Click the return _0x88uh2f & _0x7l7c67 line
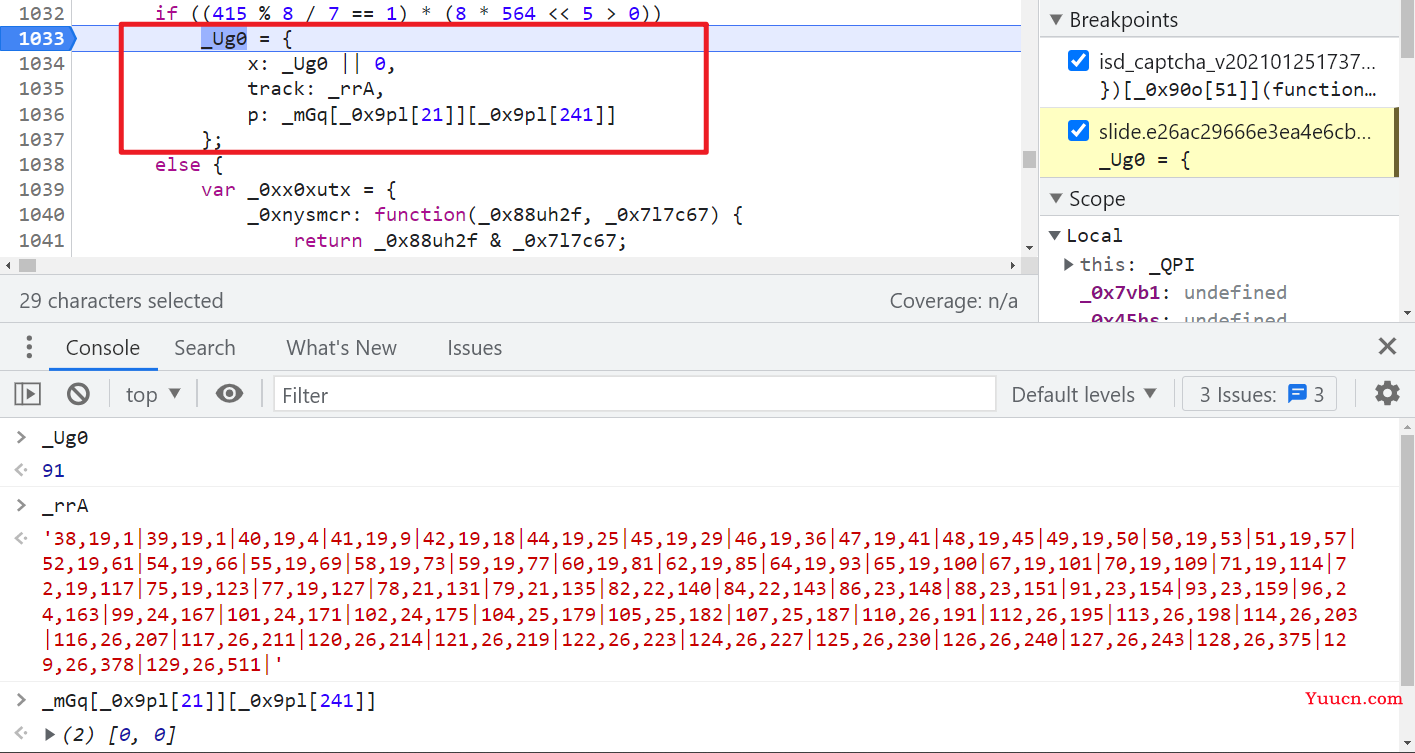The height and width of the screenshot is (753, 1415). (x=460, y=240)
